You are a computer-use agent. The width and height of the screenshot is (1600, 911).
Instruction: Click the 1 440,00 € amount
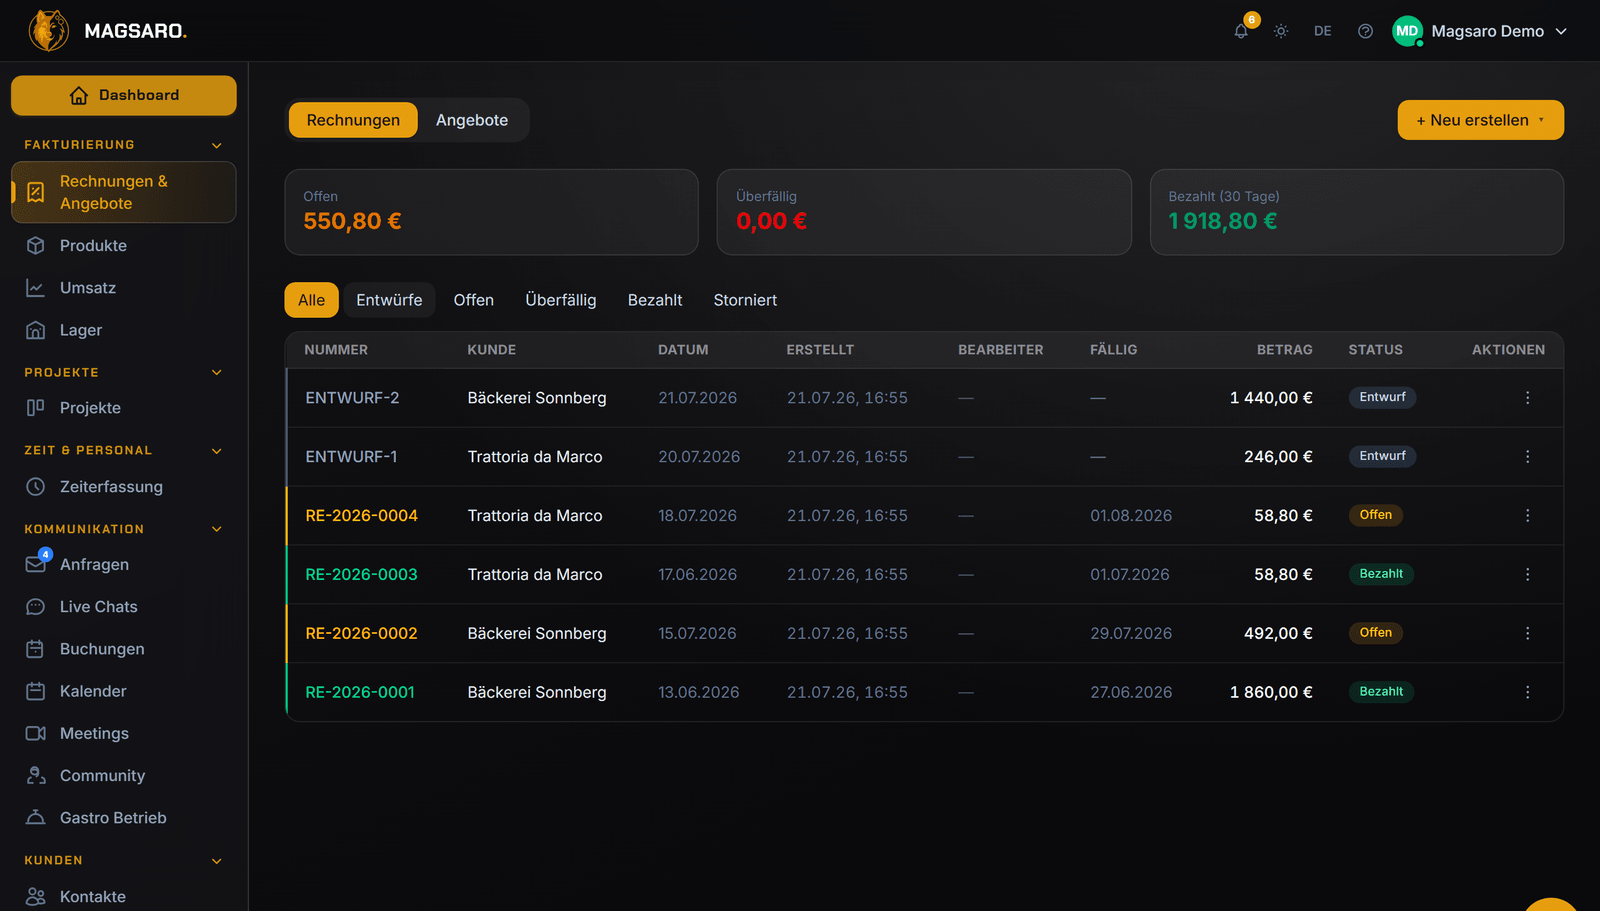click(1271, 398)
